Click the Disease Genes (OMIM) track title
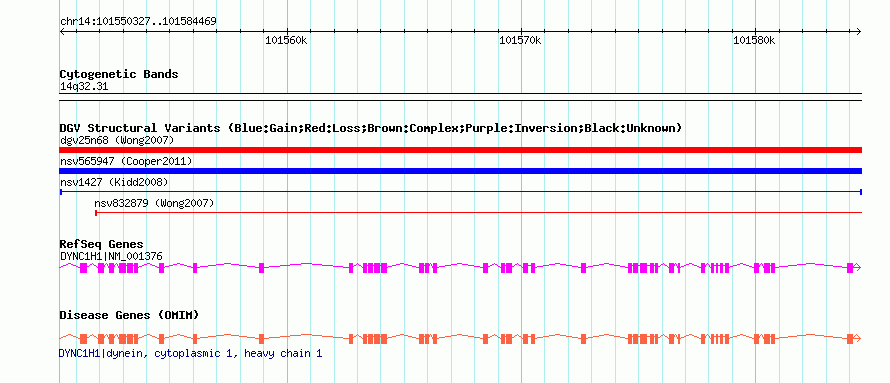The image size is (890, 383). pyautogui.click(x=129, y=315)
